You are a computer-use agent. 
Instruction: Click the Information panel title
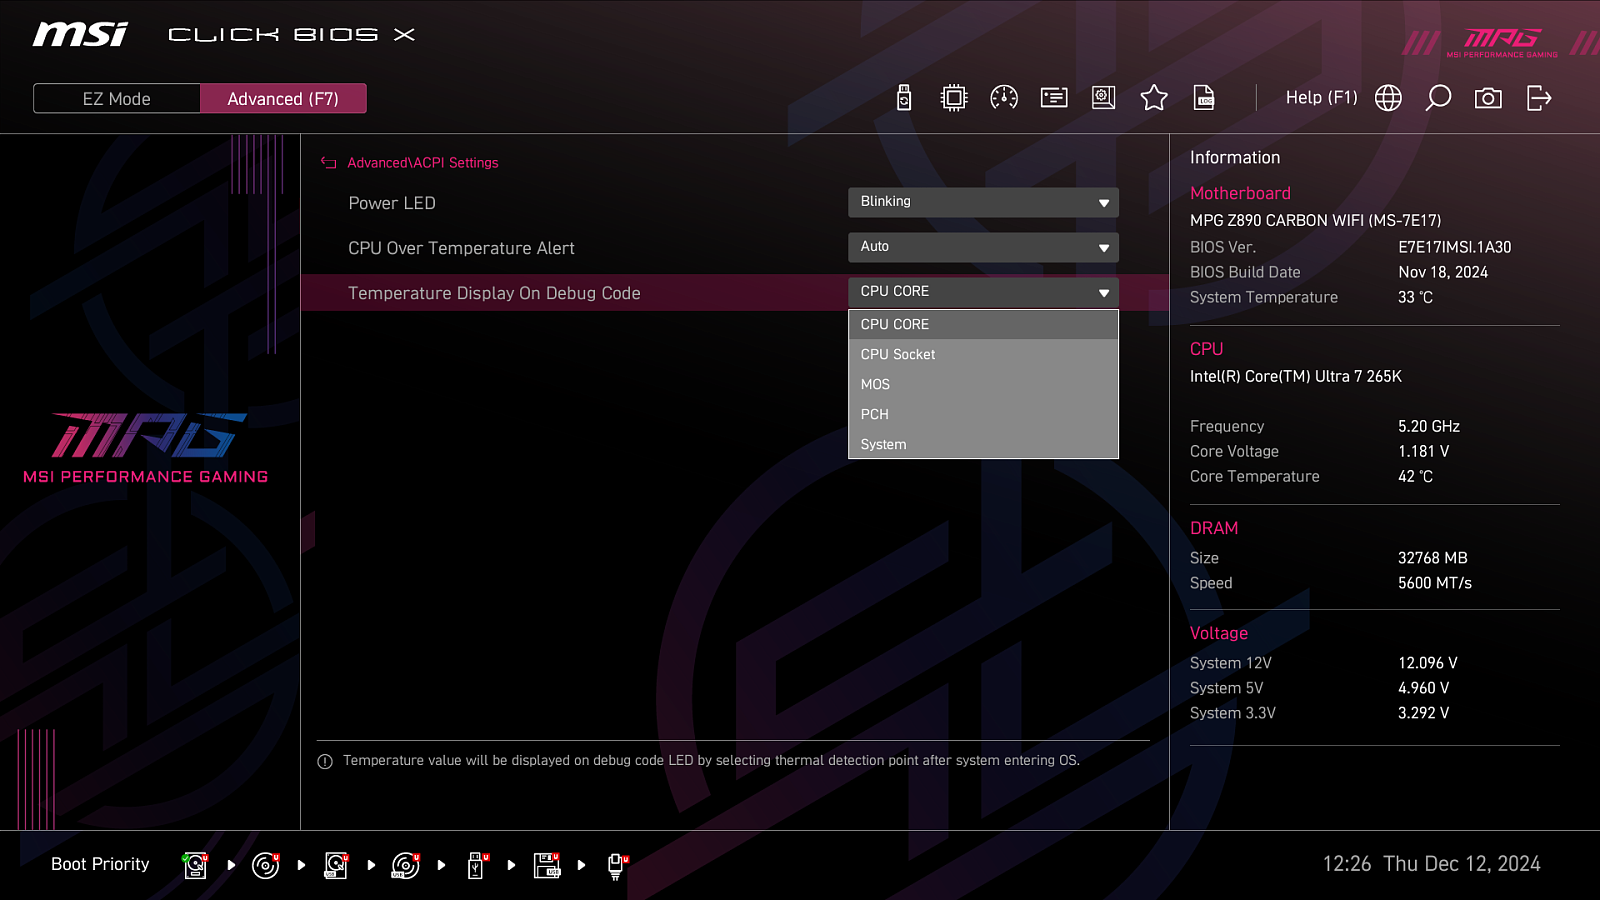coord(1235,157)
